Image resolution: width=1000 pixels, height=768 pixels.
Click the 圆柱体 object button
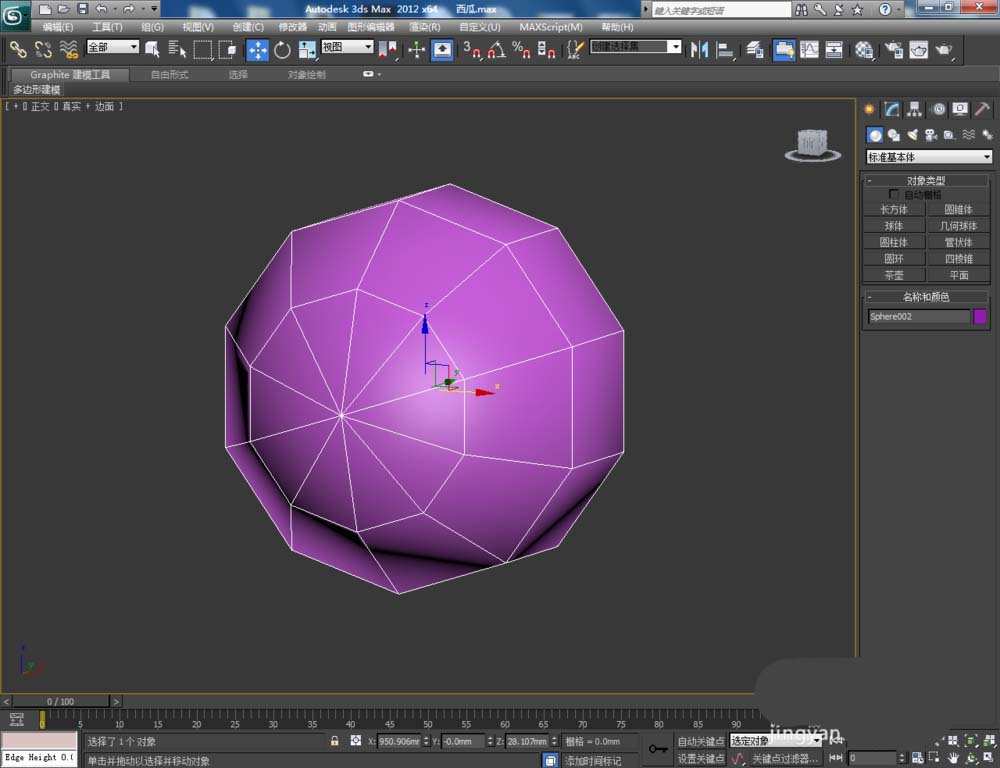[x=893, y=242]
